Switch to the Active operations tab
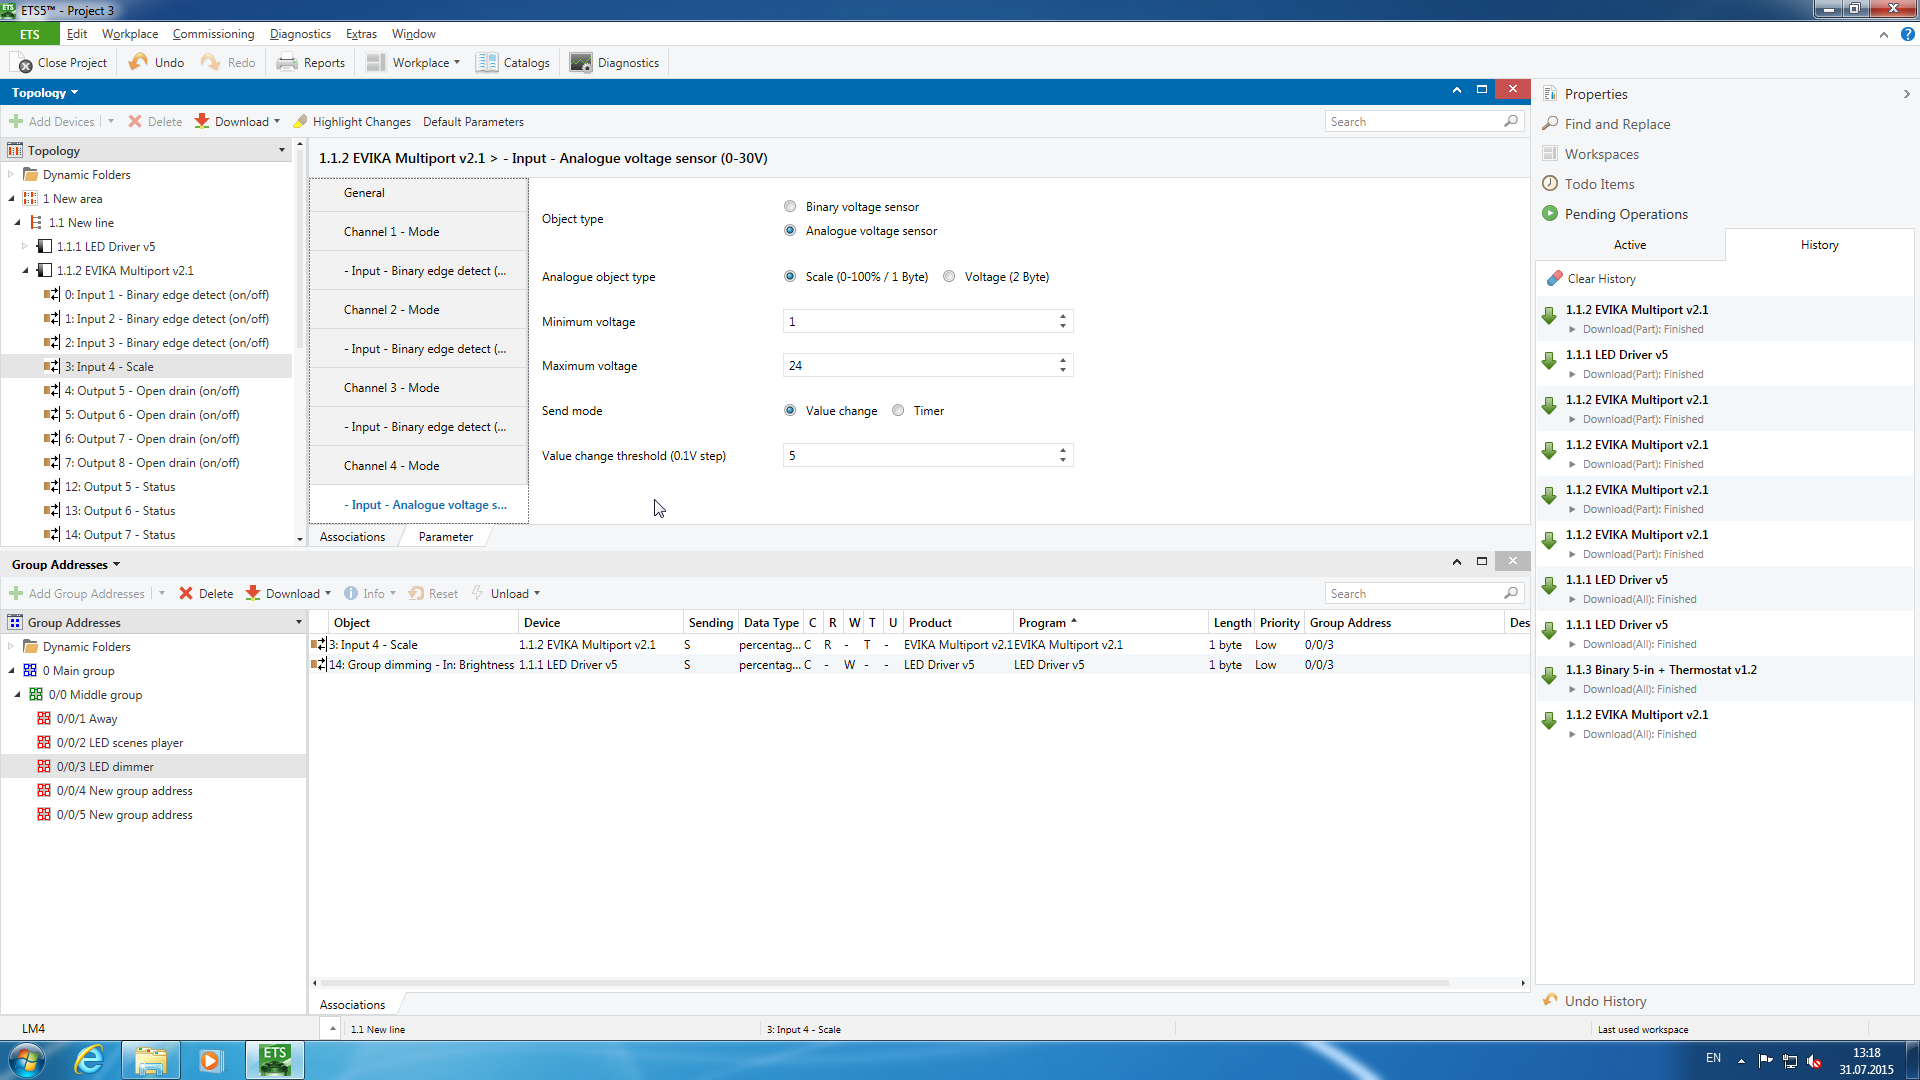This screenshot has width=1920, height=1080. click(x=1629, y=245)
